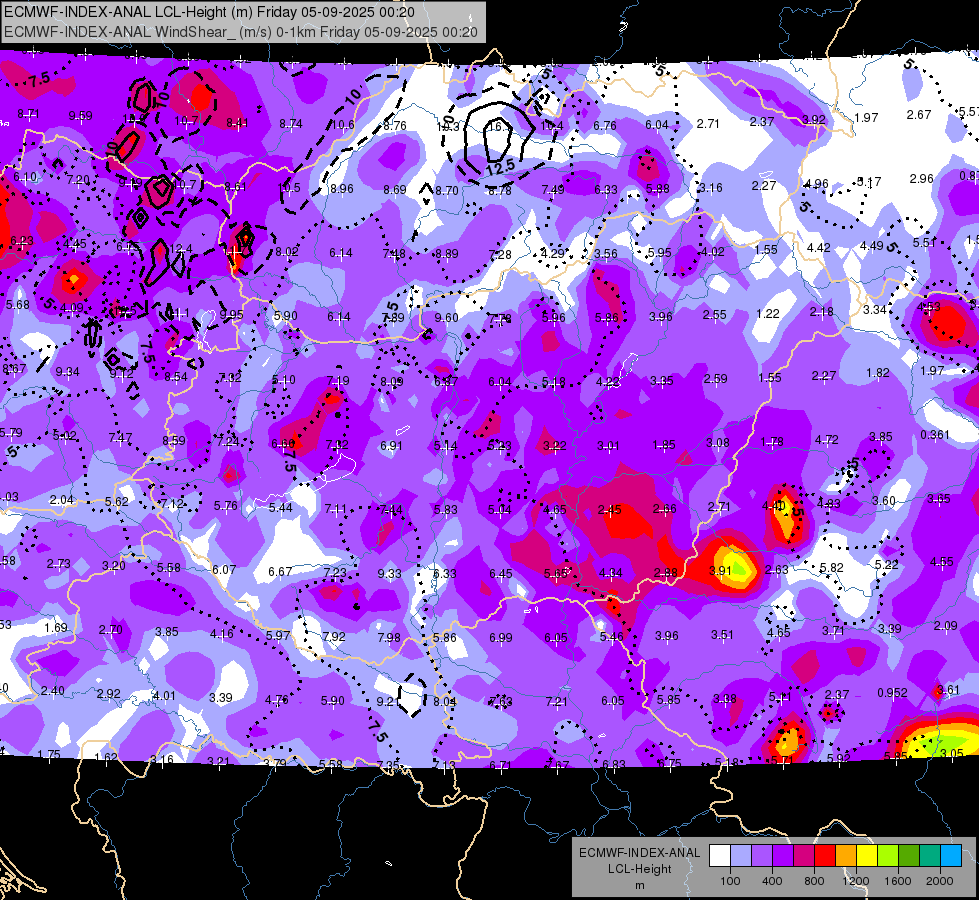Click the lime green legend swatch
The width and height of the screenshot is (979, 900).
[888, 856]
